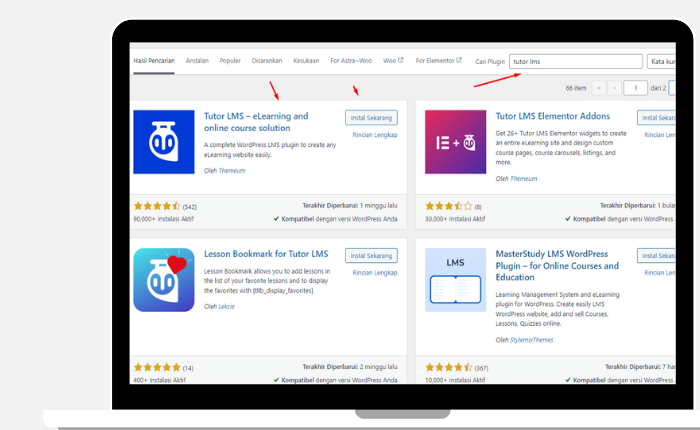Screen dimensions: 700x430
Task: Click Lesson Bookmark five-star rating (14)
Action: [x=157, y=367]
